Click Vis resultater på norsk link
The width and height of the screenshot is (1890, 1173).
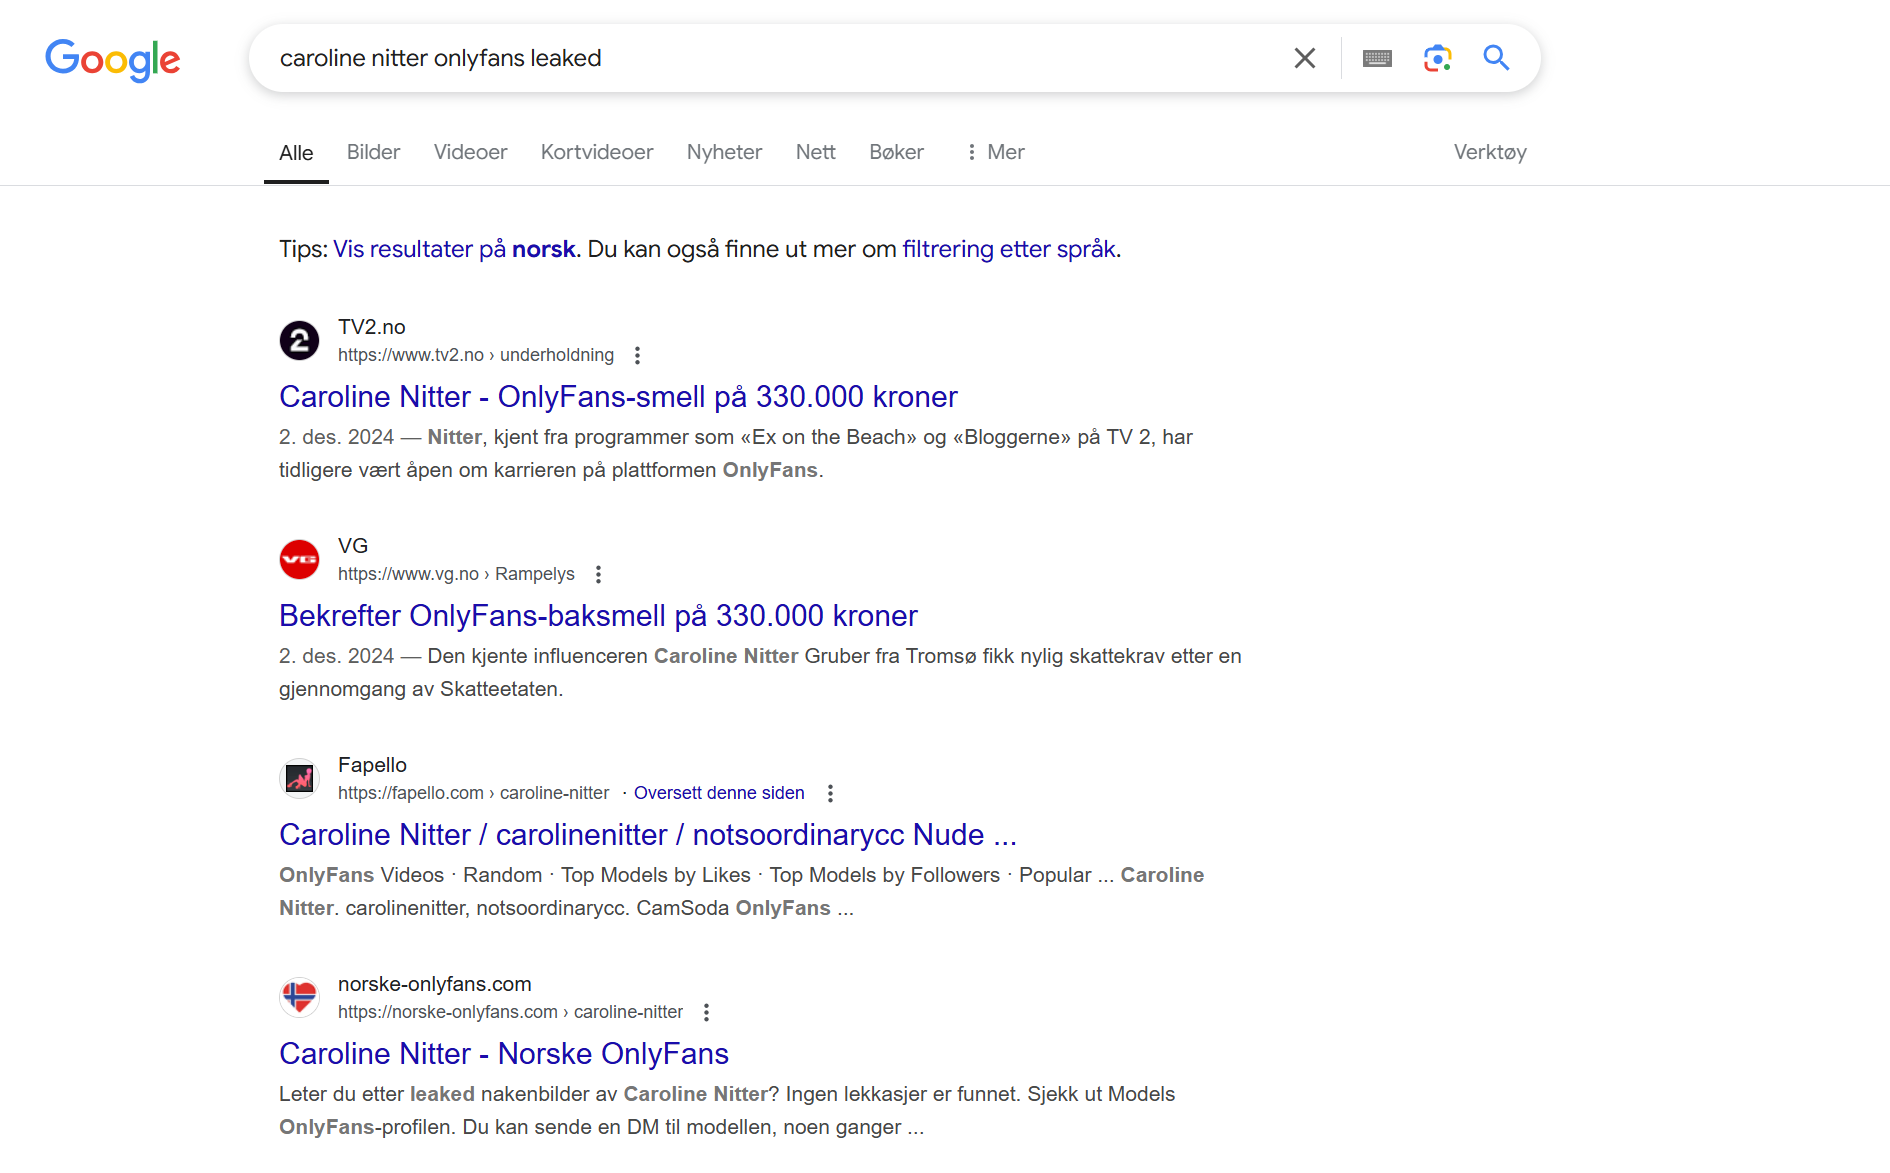[x=455, y=249]
